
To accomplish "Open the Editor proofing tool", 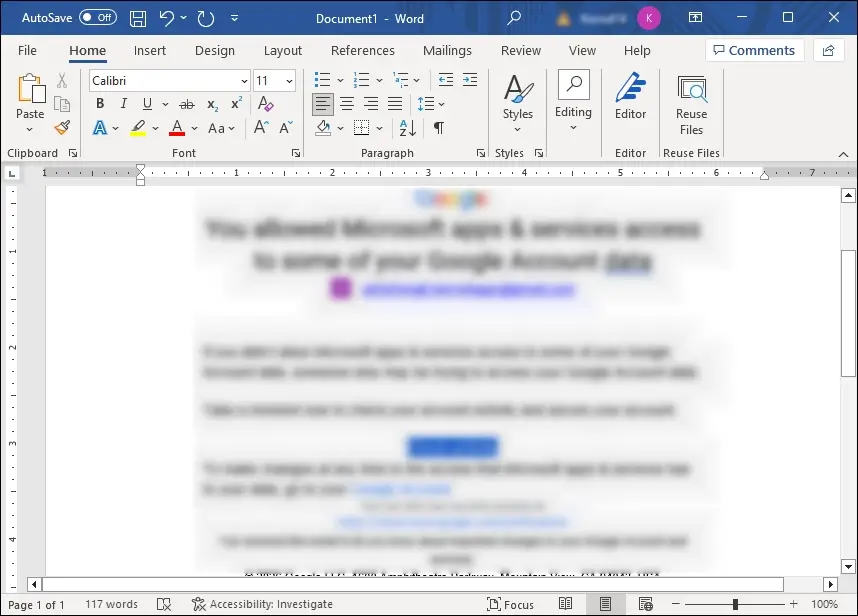I will pos(630,96).
